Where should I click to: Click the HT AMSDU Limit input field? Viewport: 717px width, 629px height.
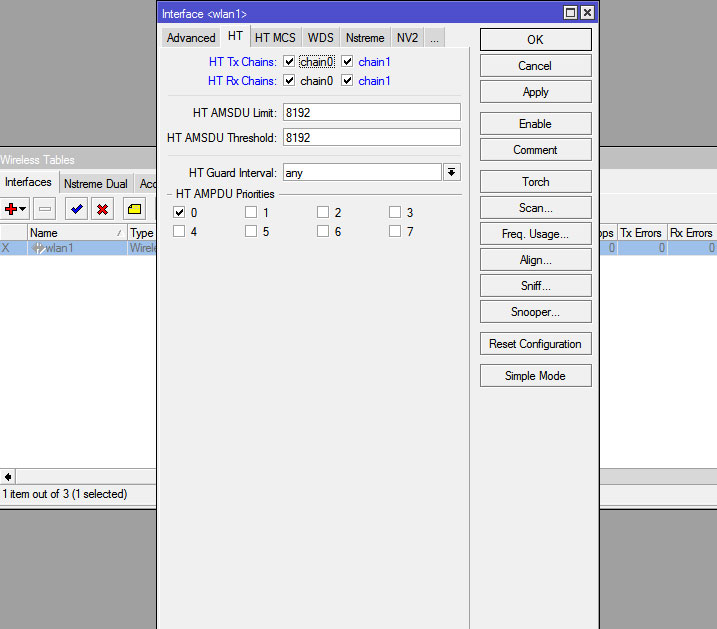[372, 113]
